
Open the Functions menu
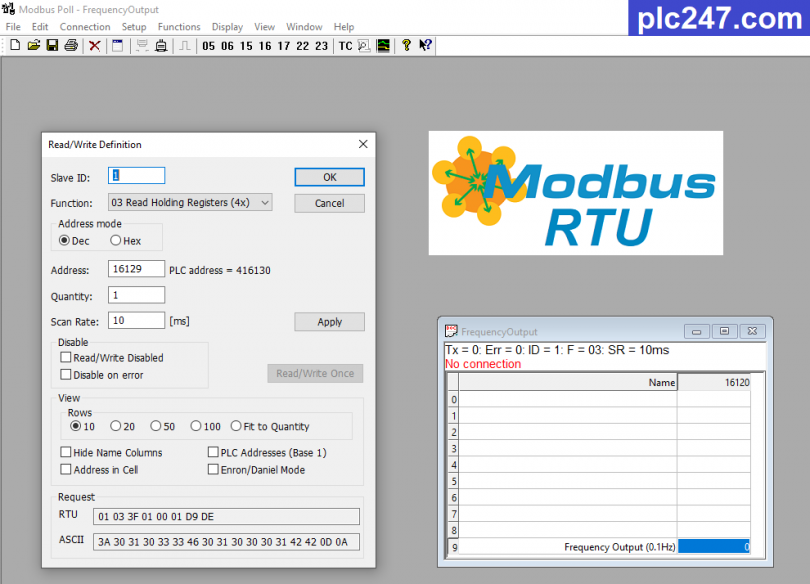(179, 27)
